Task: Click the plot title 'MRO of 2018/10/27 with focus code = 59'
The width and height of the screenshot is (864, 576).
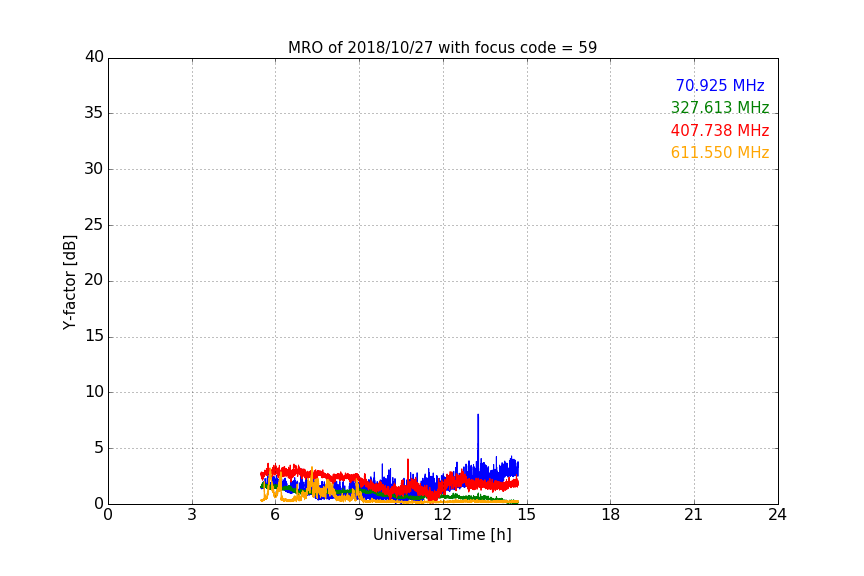Action: pyautogui.click(x=442, y=47)
